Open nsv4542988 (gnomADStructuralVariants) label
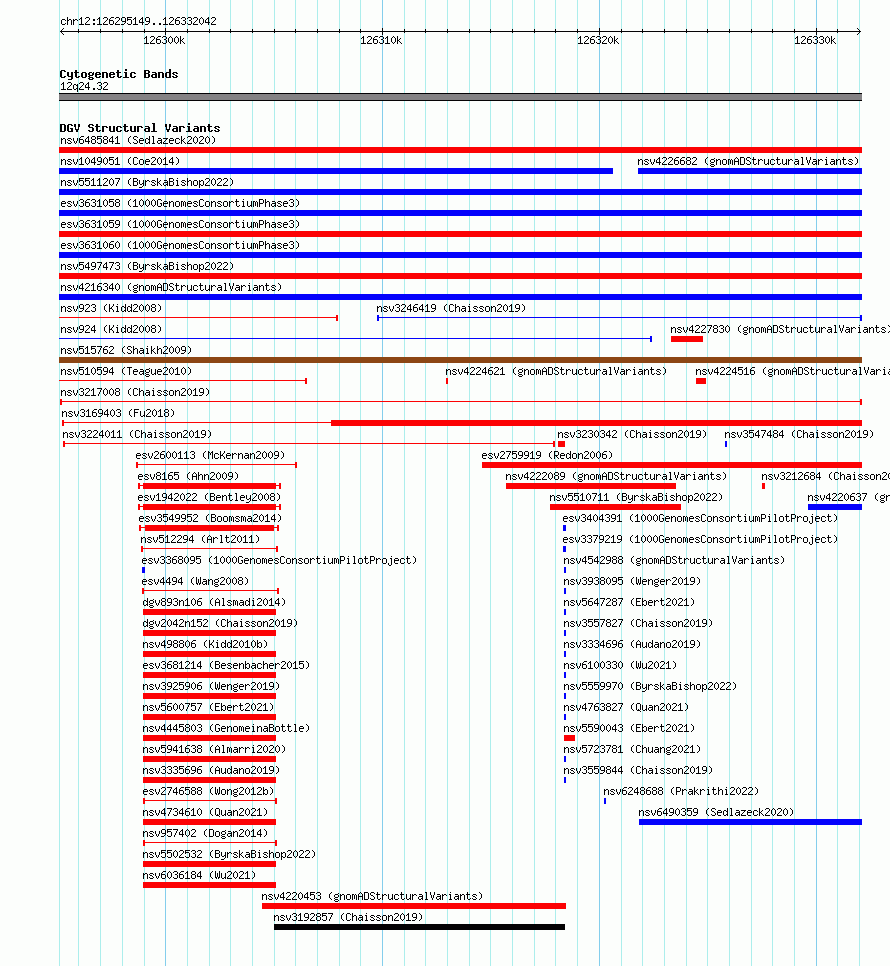The image size is (890, 966). coord(674,559)
